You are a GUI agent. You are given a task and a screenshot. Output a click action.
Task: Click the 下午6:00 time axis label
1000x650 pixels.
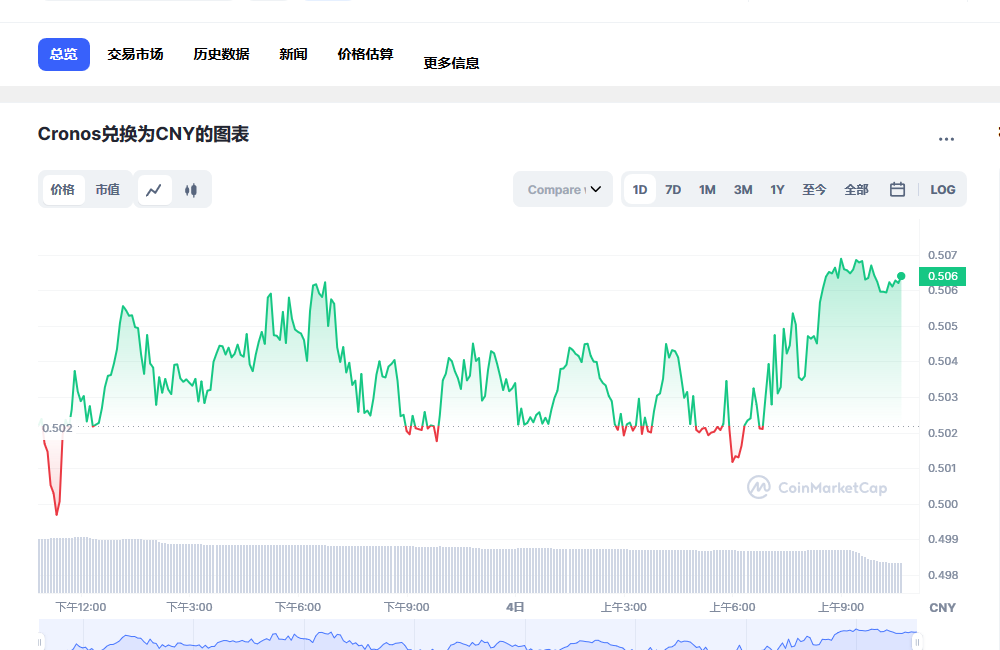click(298, 607)
